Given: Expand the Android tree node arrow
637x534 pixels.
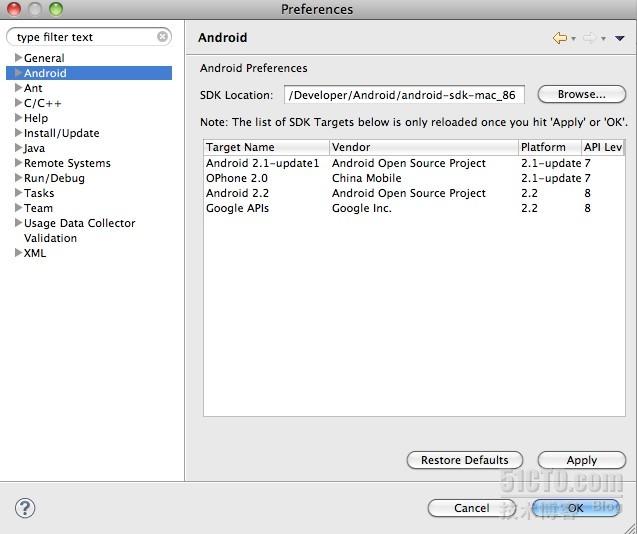Looking at the screenshot, I should click(18, 73).
